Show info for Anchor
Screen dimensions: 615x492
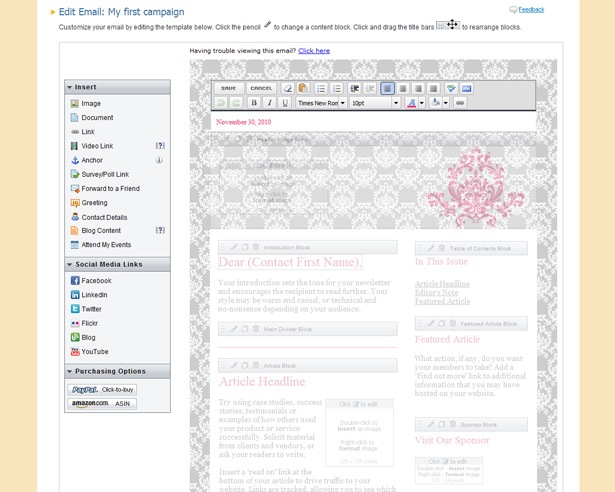coord(159,160)
